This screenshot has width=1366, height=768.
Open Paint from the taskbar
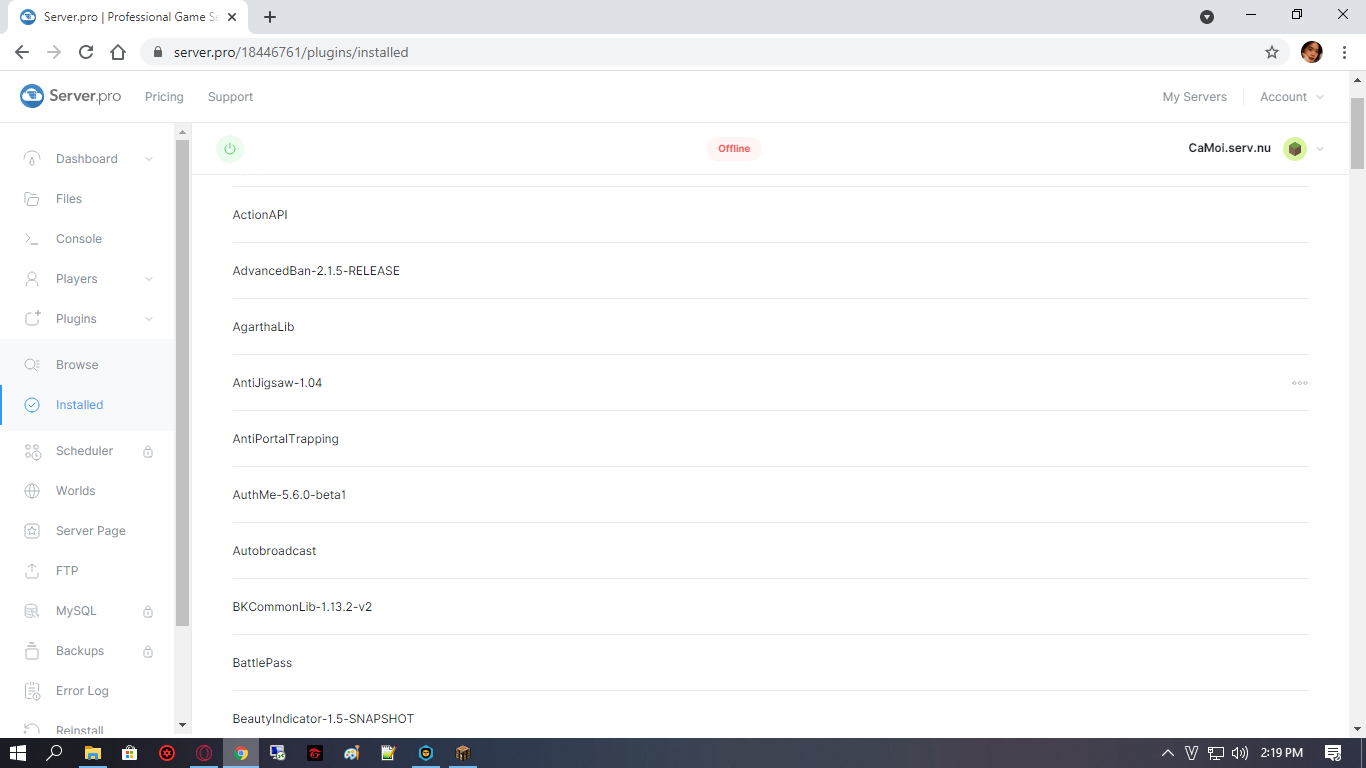351,753
